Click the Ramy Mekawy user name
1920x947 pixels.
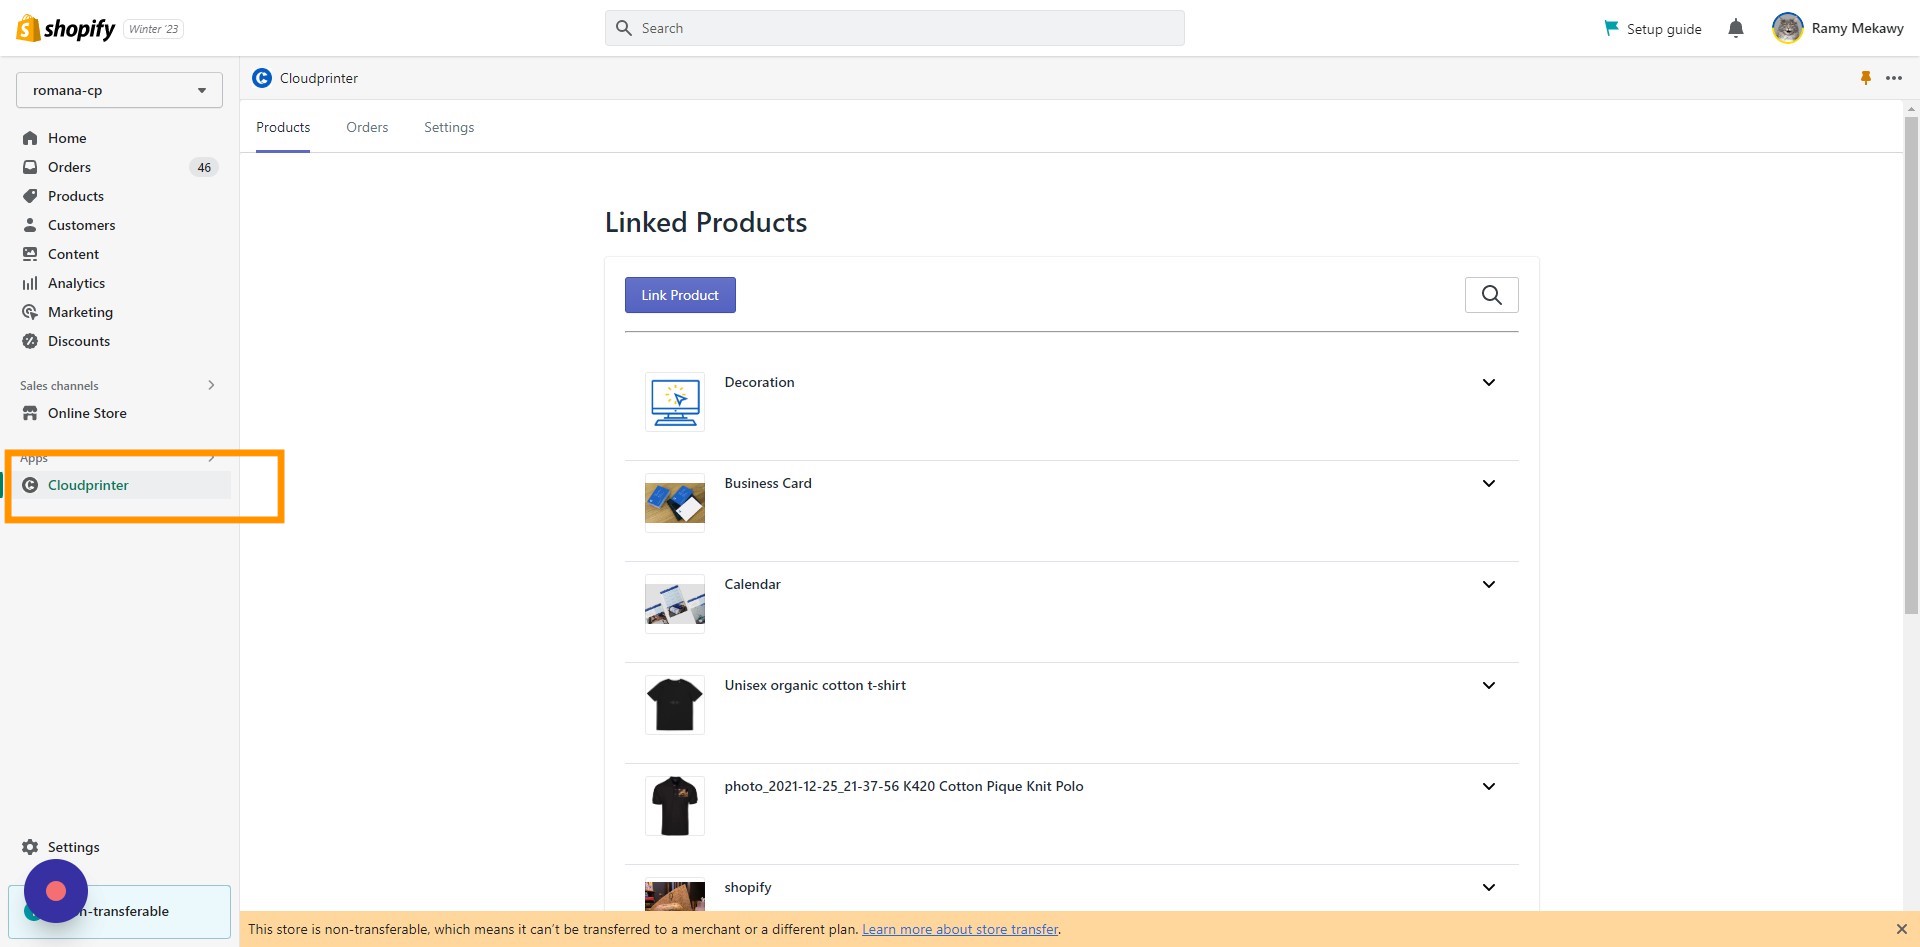point(1857,28)
